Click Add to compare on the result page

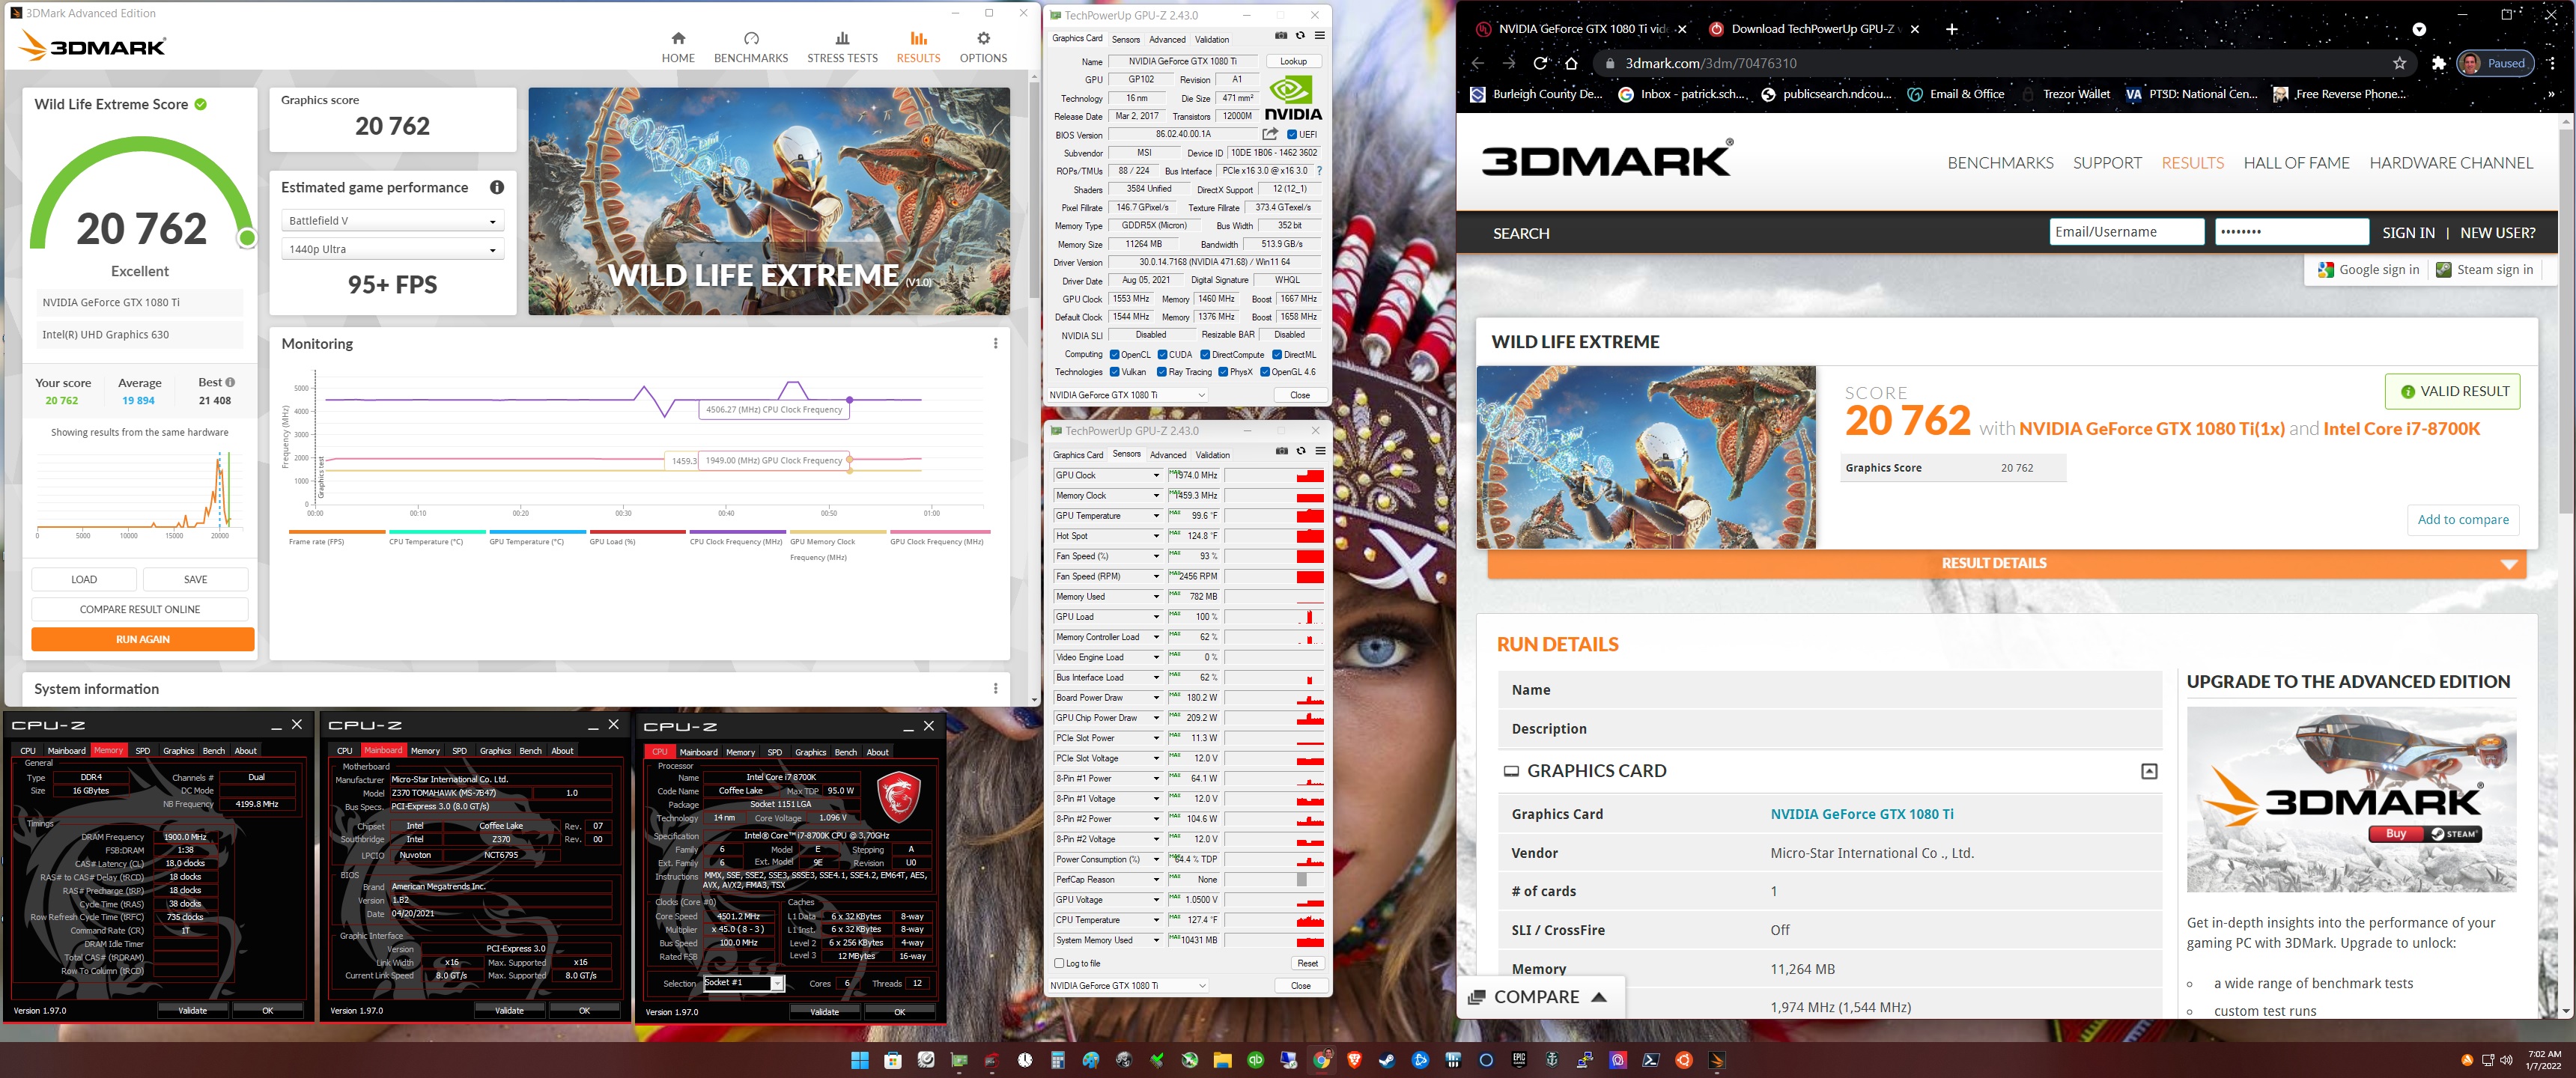[2462, 519]
